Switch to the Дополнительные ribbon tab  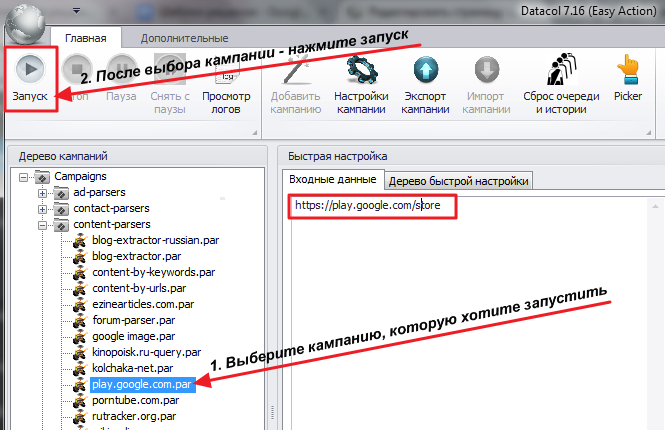click(x=184, y=38)
